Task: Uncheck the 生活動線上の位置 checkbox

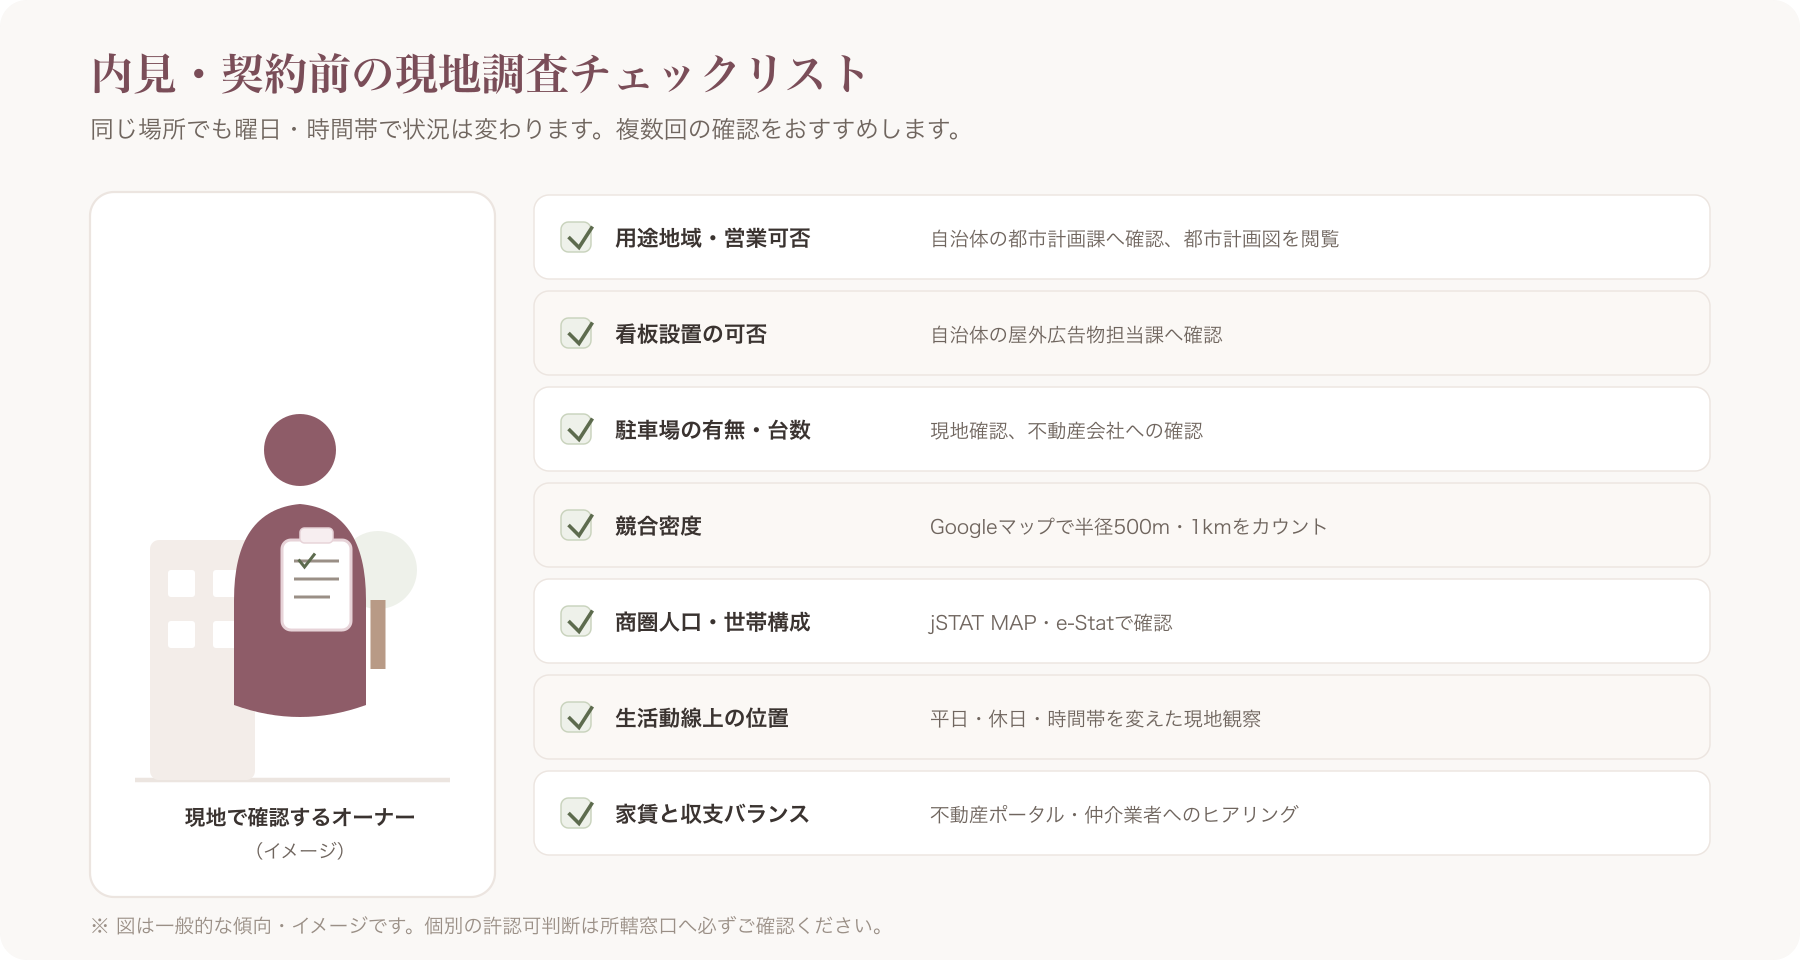Action: tap(577, 717)
